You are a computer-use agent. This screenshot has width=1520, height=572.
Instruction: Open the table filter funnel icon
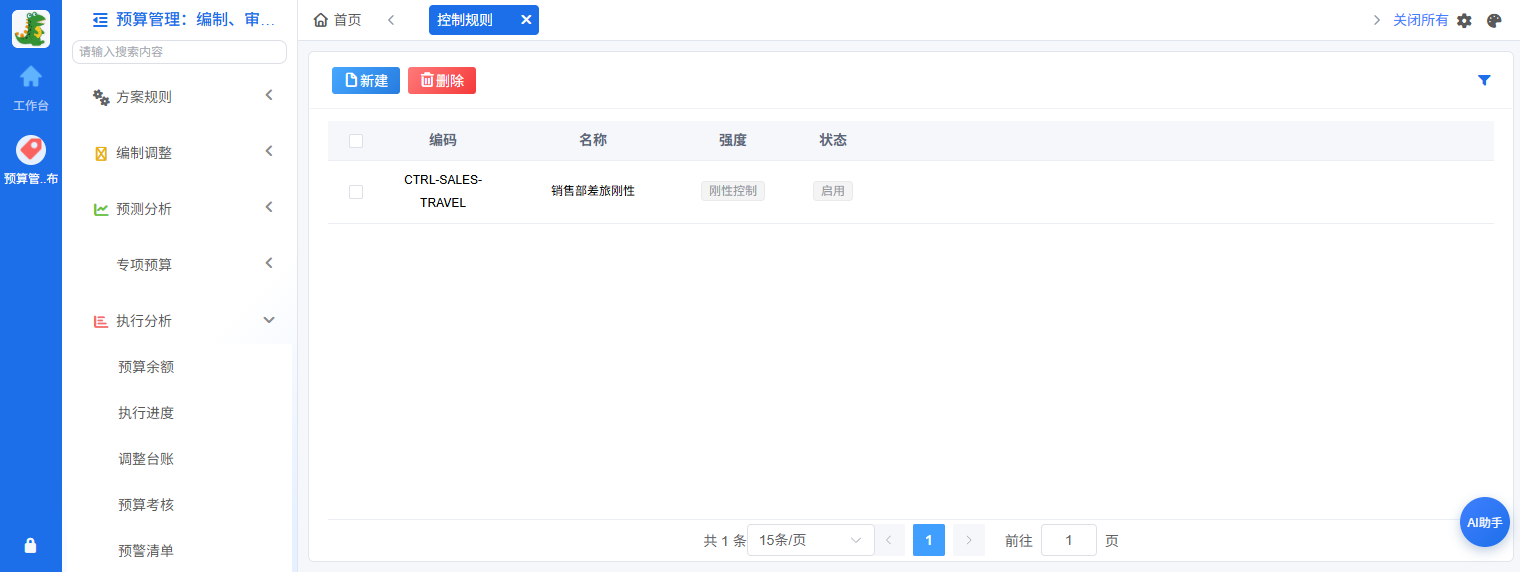click(1484, 80)
